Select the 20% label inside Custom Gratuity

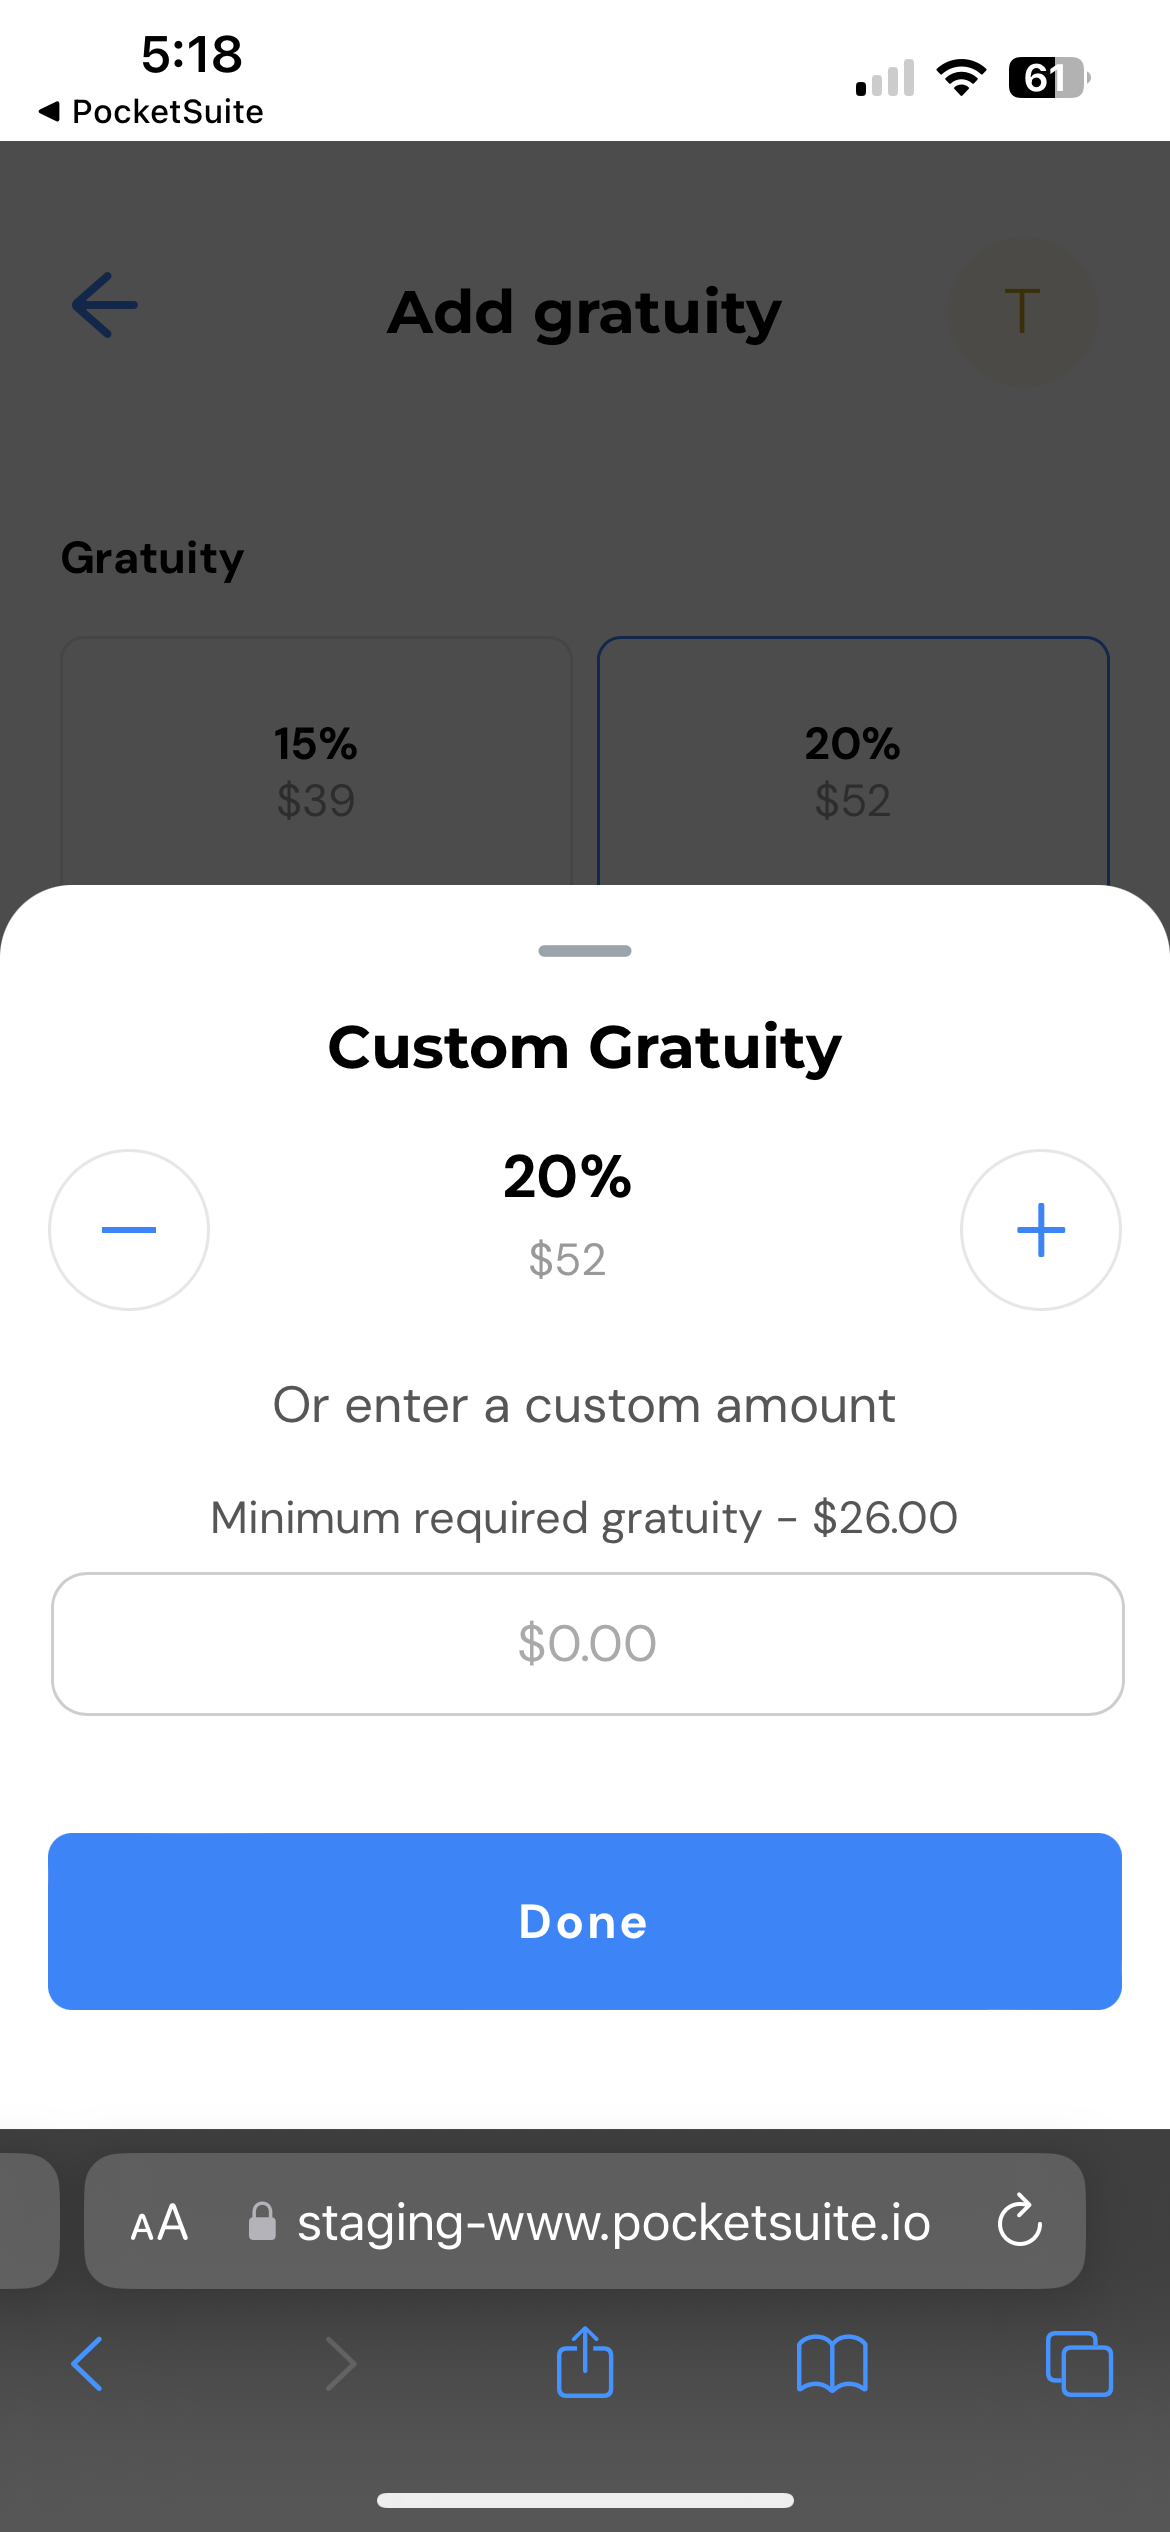pyautogui.click(x=566, y=1180)
